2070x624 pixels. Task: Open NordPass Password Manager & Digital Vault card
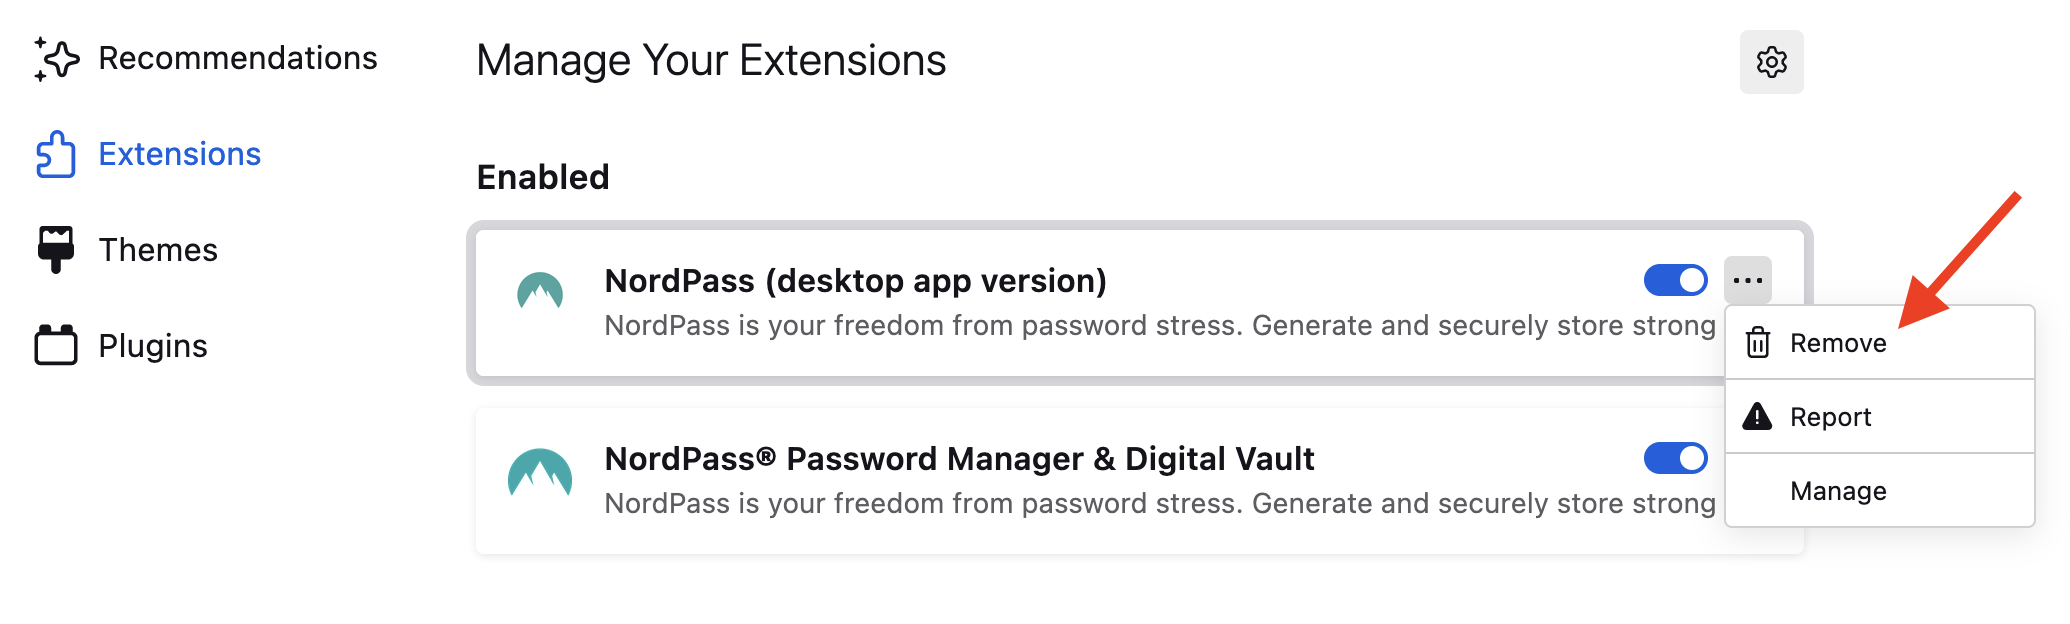click(x=958, y=459)
